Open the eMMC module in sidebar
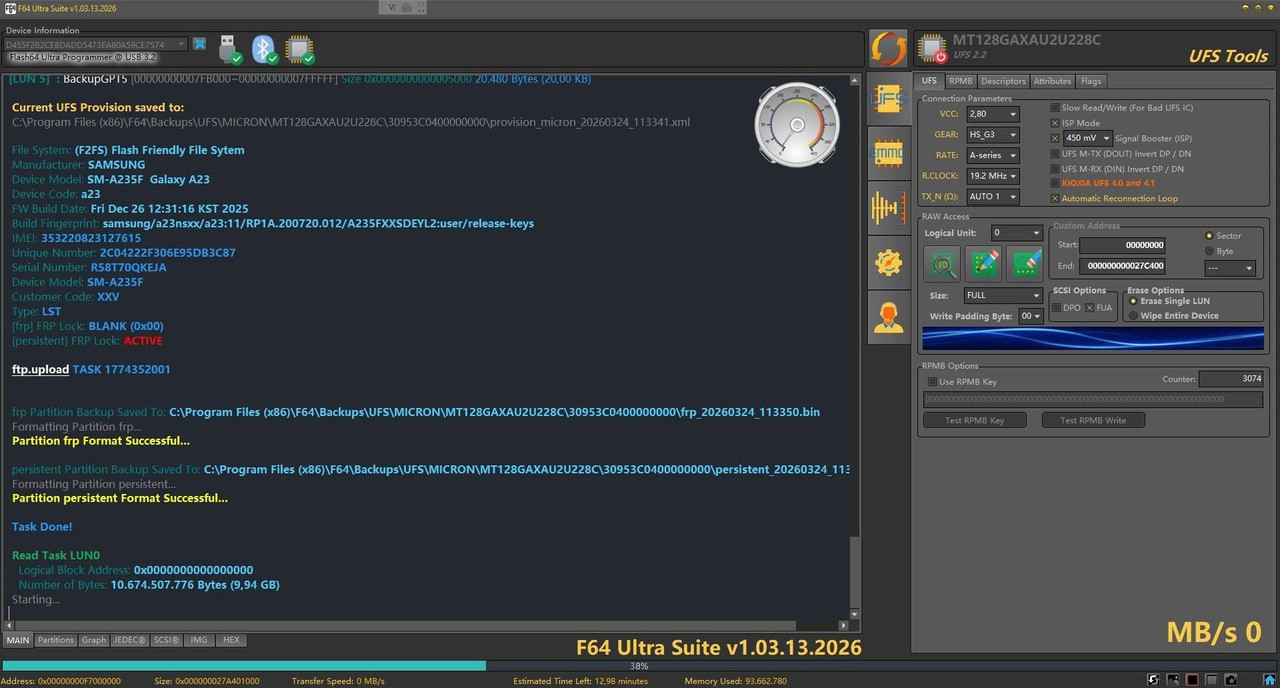 coord(888,152)
